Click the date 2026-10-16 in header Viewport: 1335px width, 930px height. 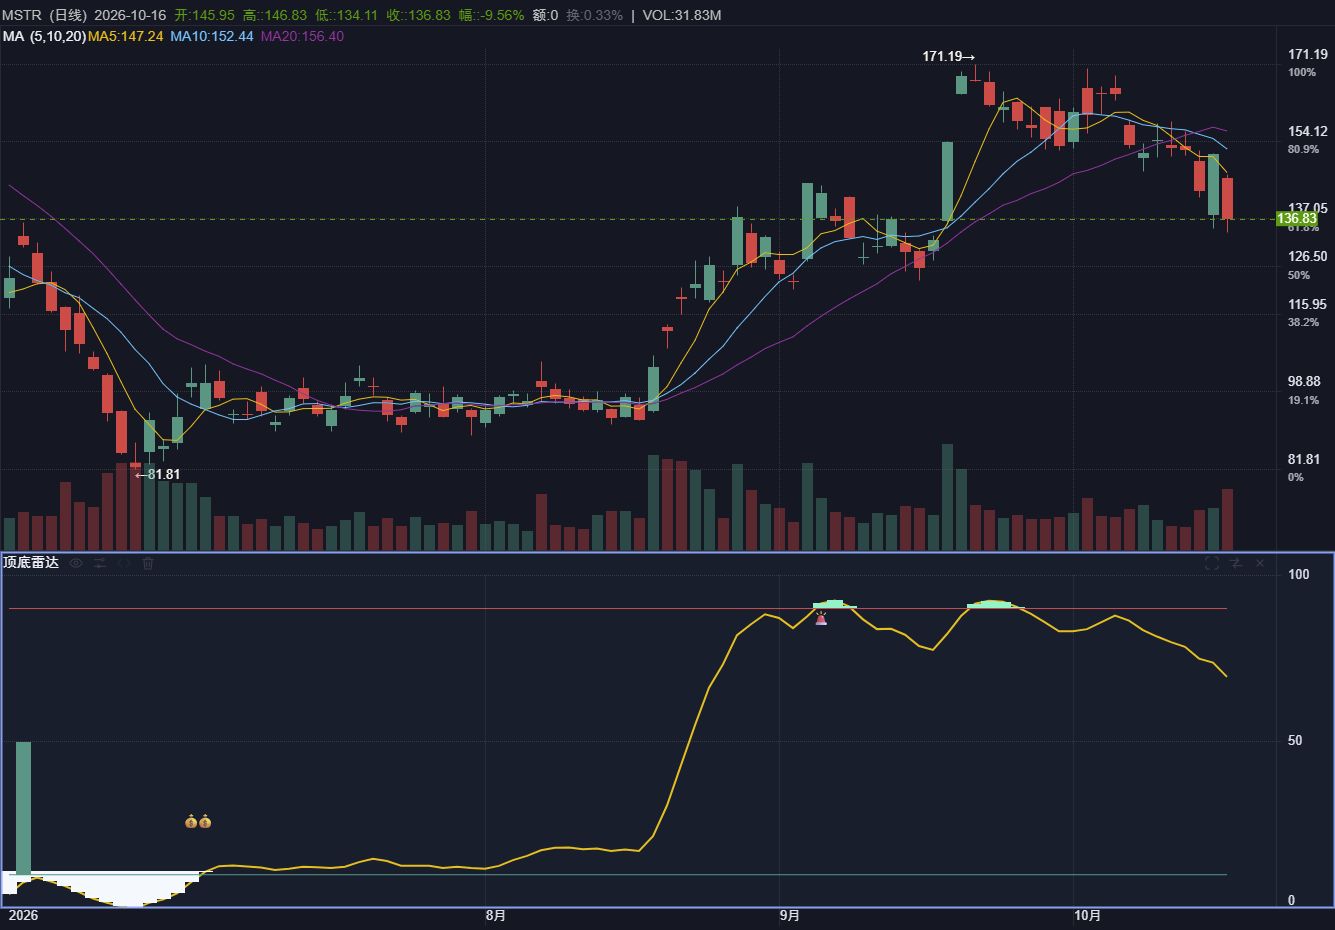pyautogui.click(x=130, y=15)
